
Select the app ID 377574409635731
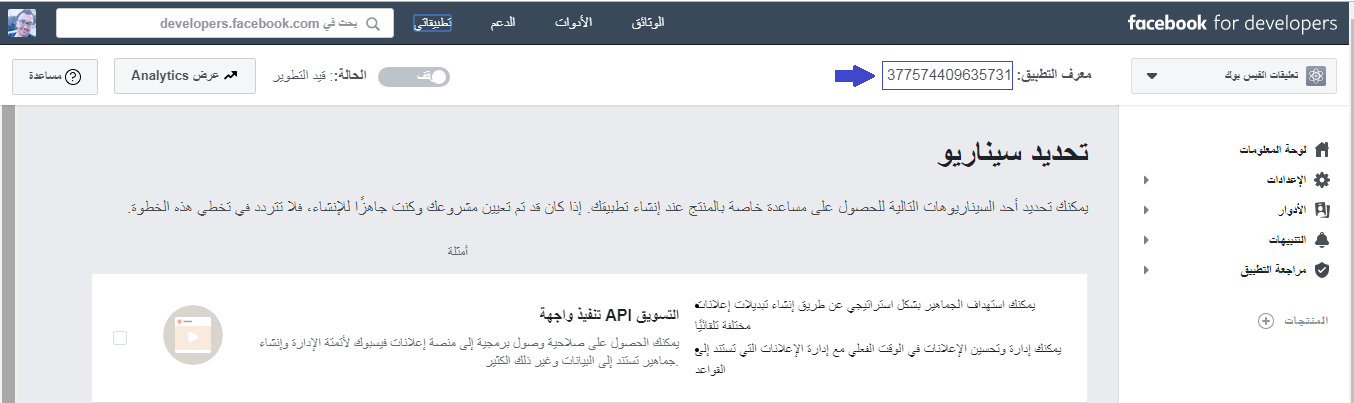(948, 76)
